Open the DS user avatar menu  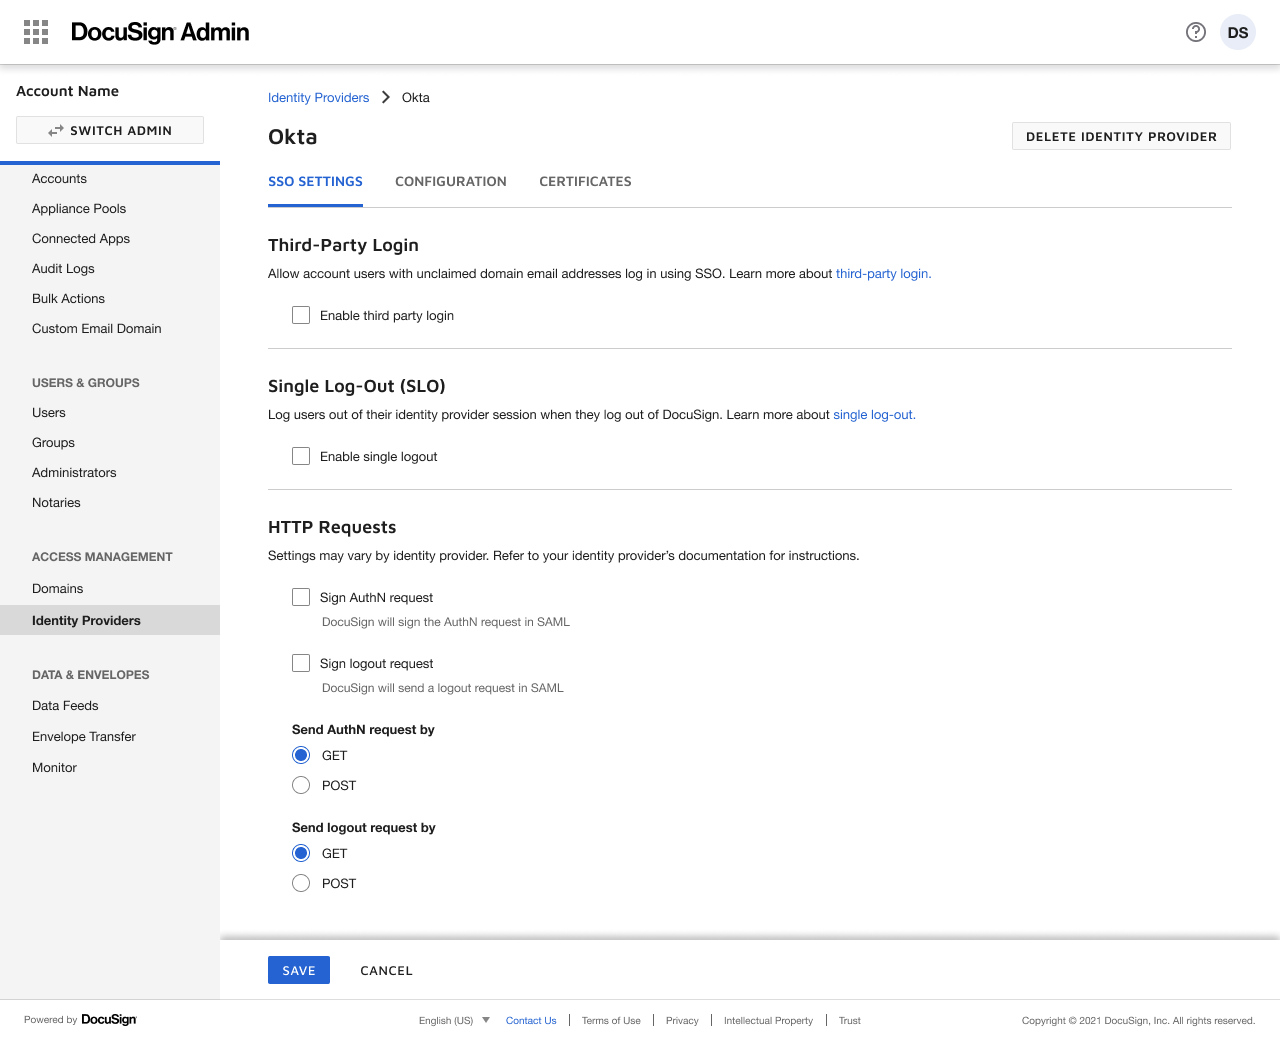coord(1237,32)
